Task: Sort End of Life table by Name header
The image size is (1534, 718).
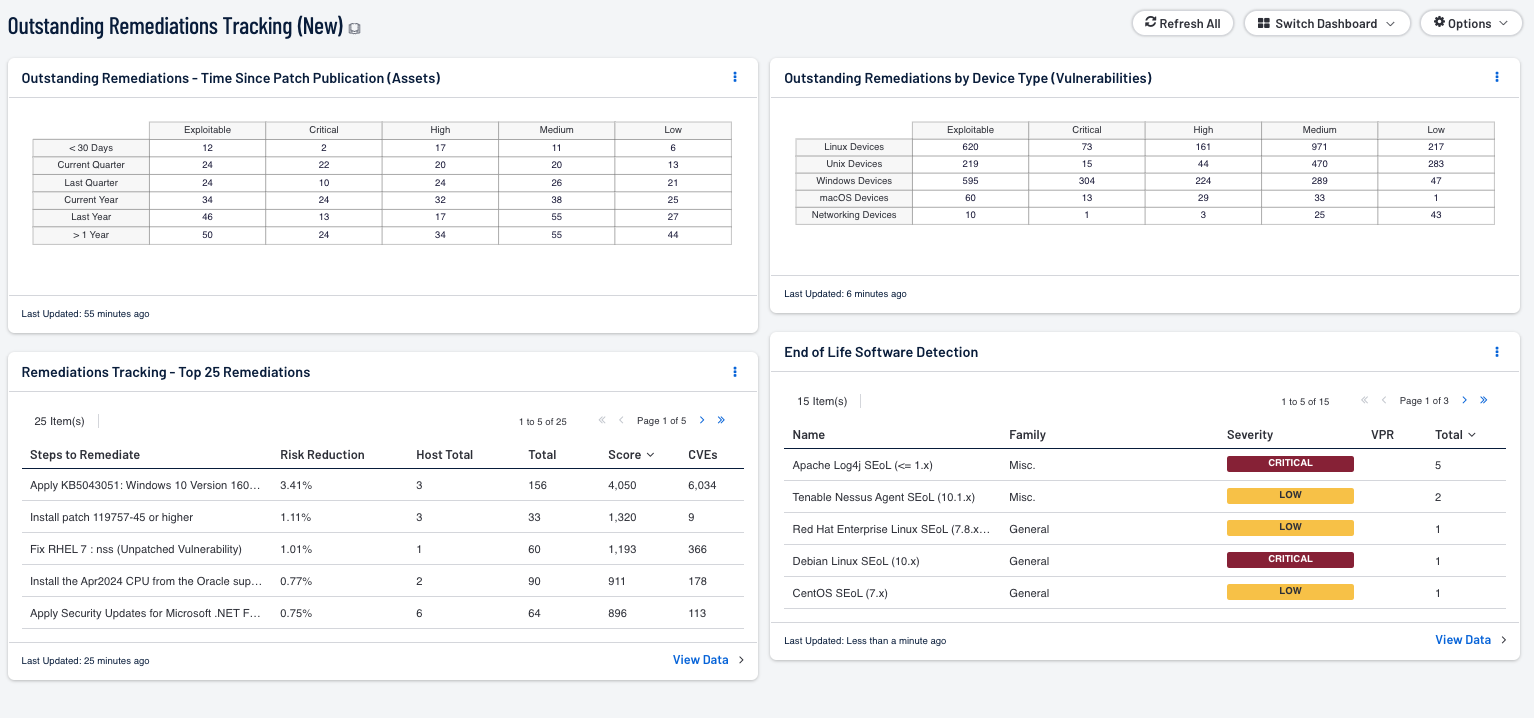Action: coord(809,435)
